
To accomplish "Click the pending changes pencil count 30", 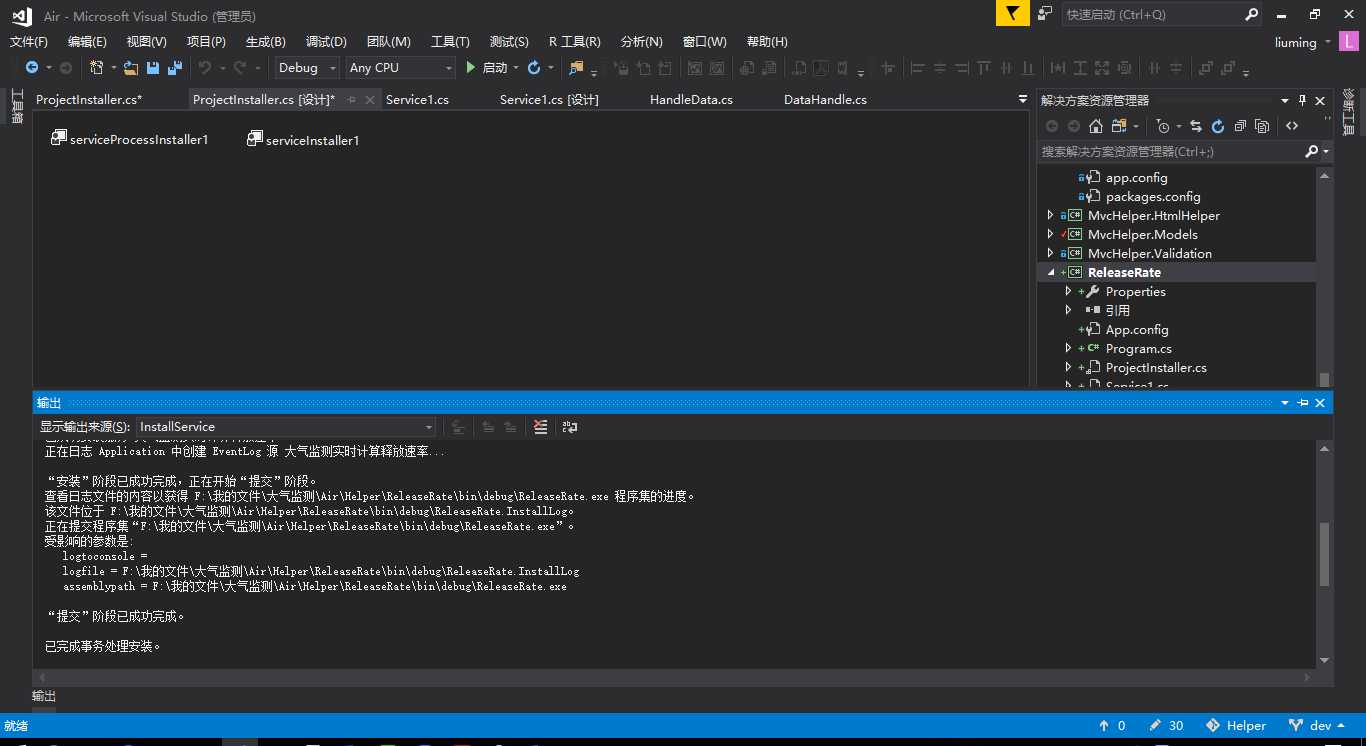I will (1166, 726).
